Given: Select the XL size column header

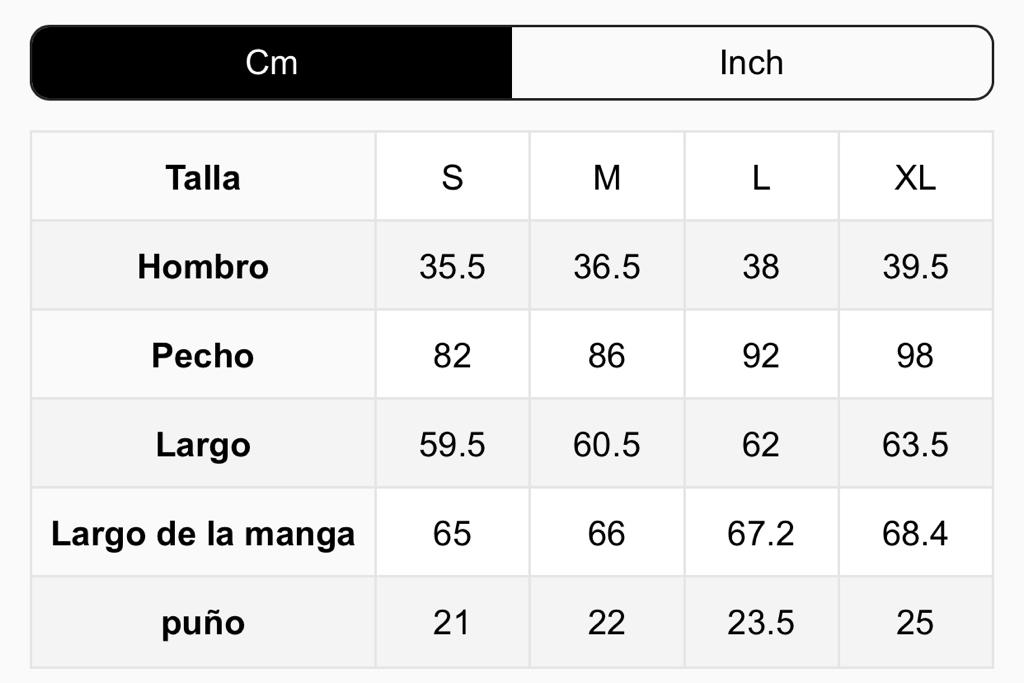Looking at the screenshot, I should point(915,178).
